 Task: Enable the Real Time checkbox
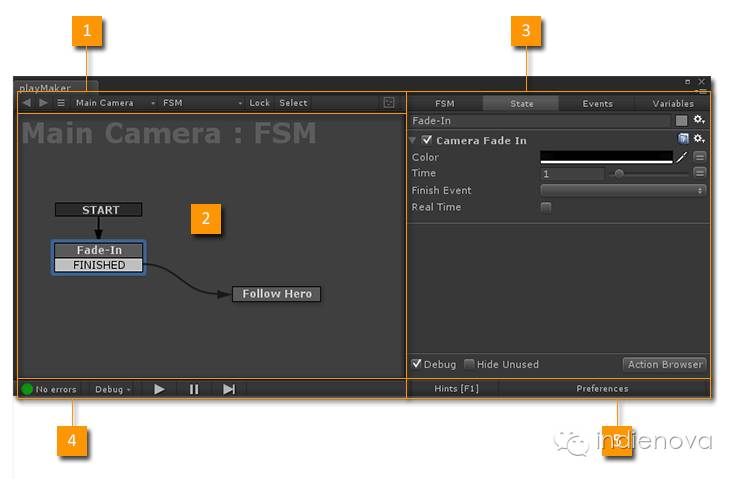pyautogui.click(x=546, y=207)
